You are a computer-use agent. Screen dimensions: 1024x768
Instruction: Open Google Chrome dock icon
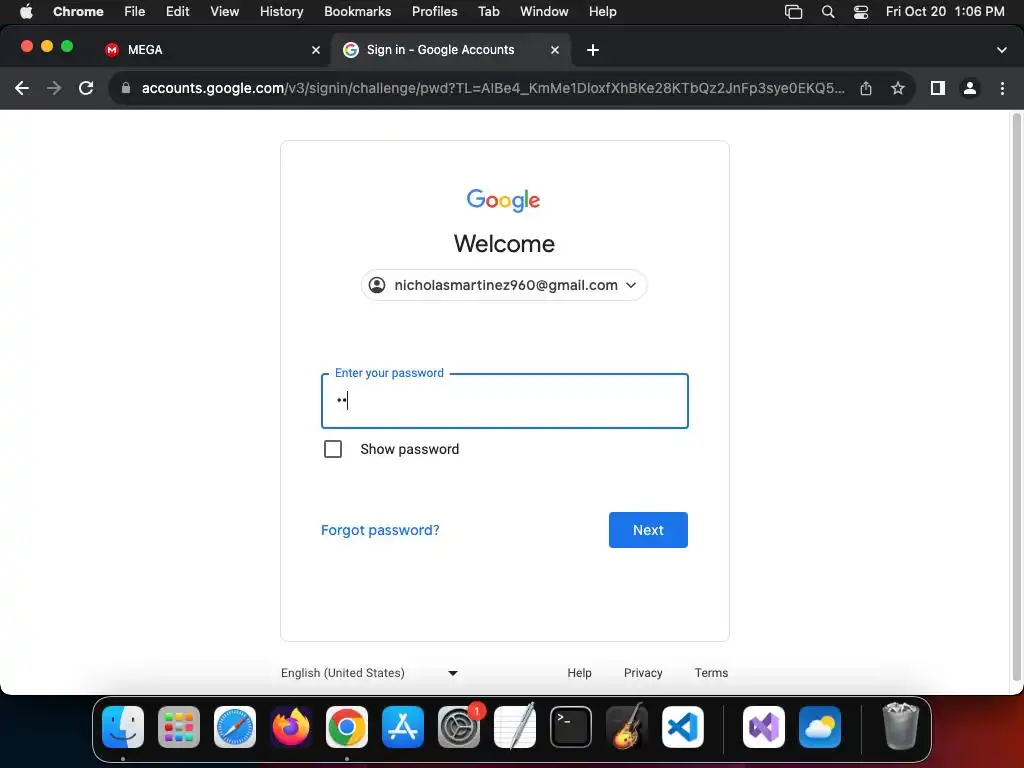(347, 726)
